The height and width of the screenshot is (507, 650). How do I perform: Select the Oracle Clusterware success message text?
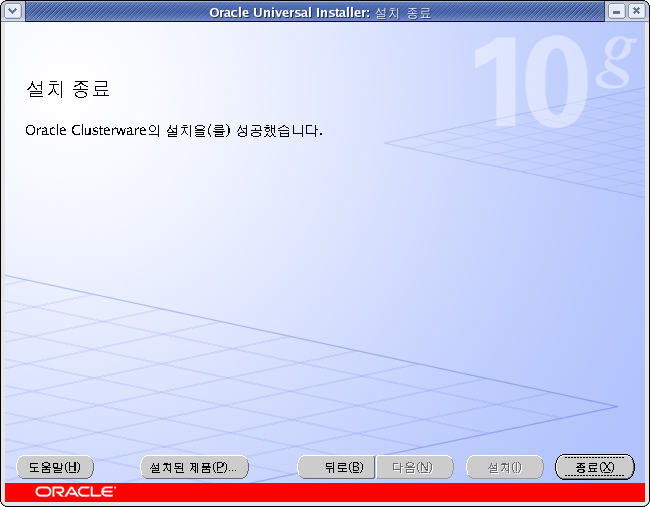(174, 130)
